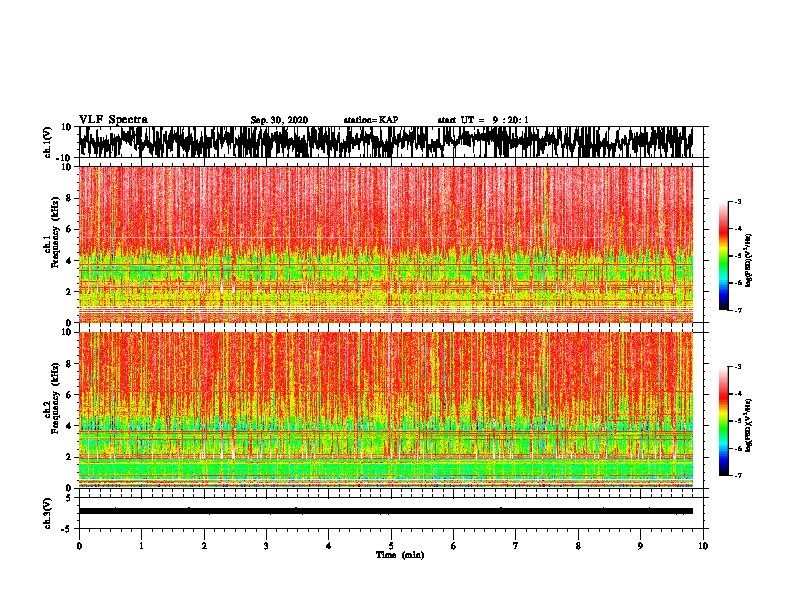This screenshot has width=792, height=612.
Task: Click the "ch.3(V)" y-axis label
Action: [x=48, y=513]
